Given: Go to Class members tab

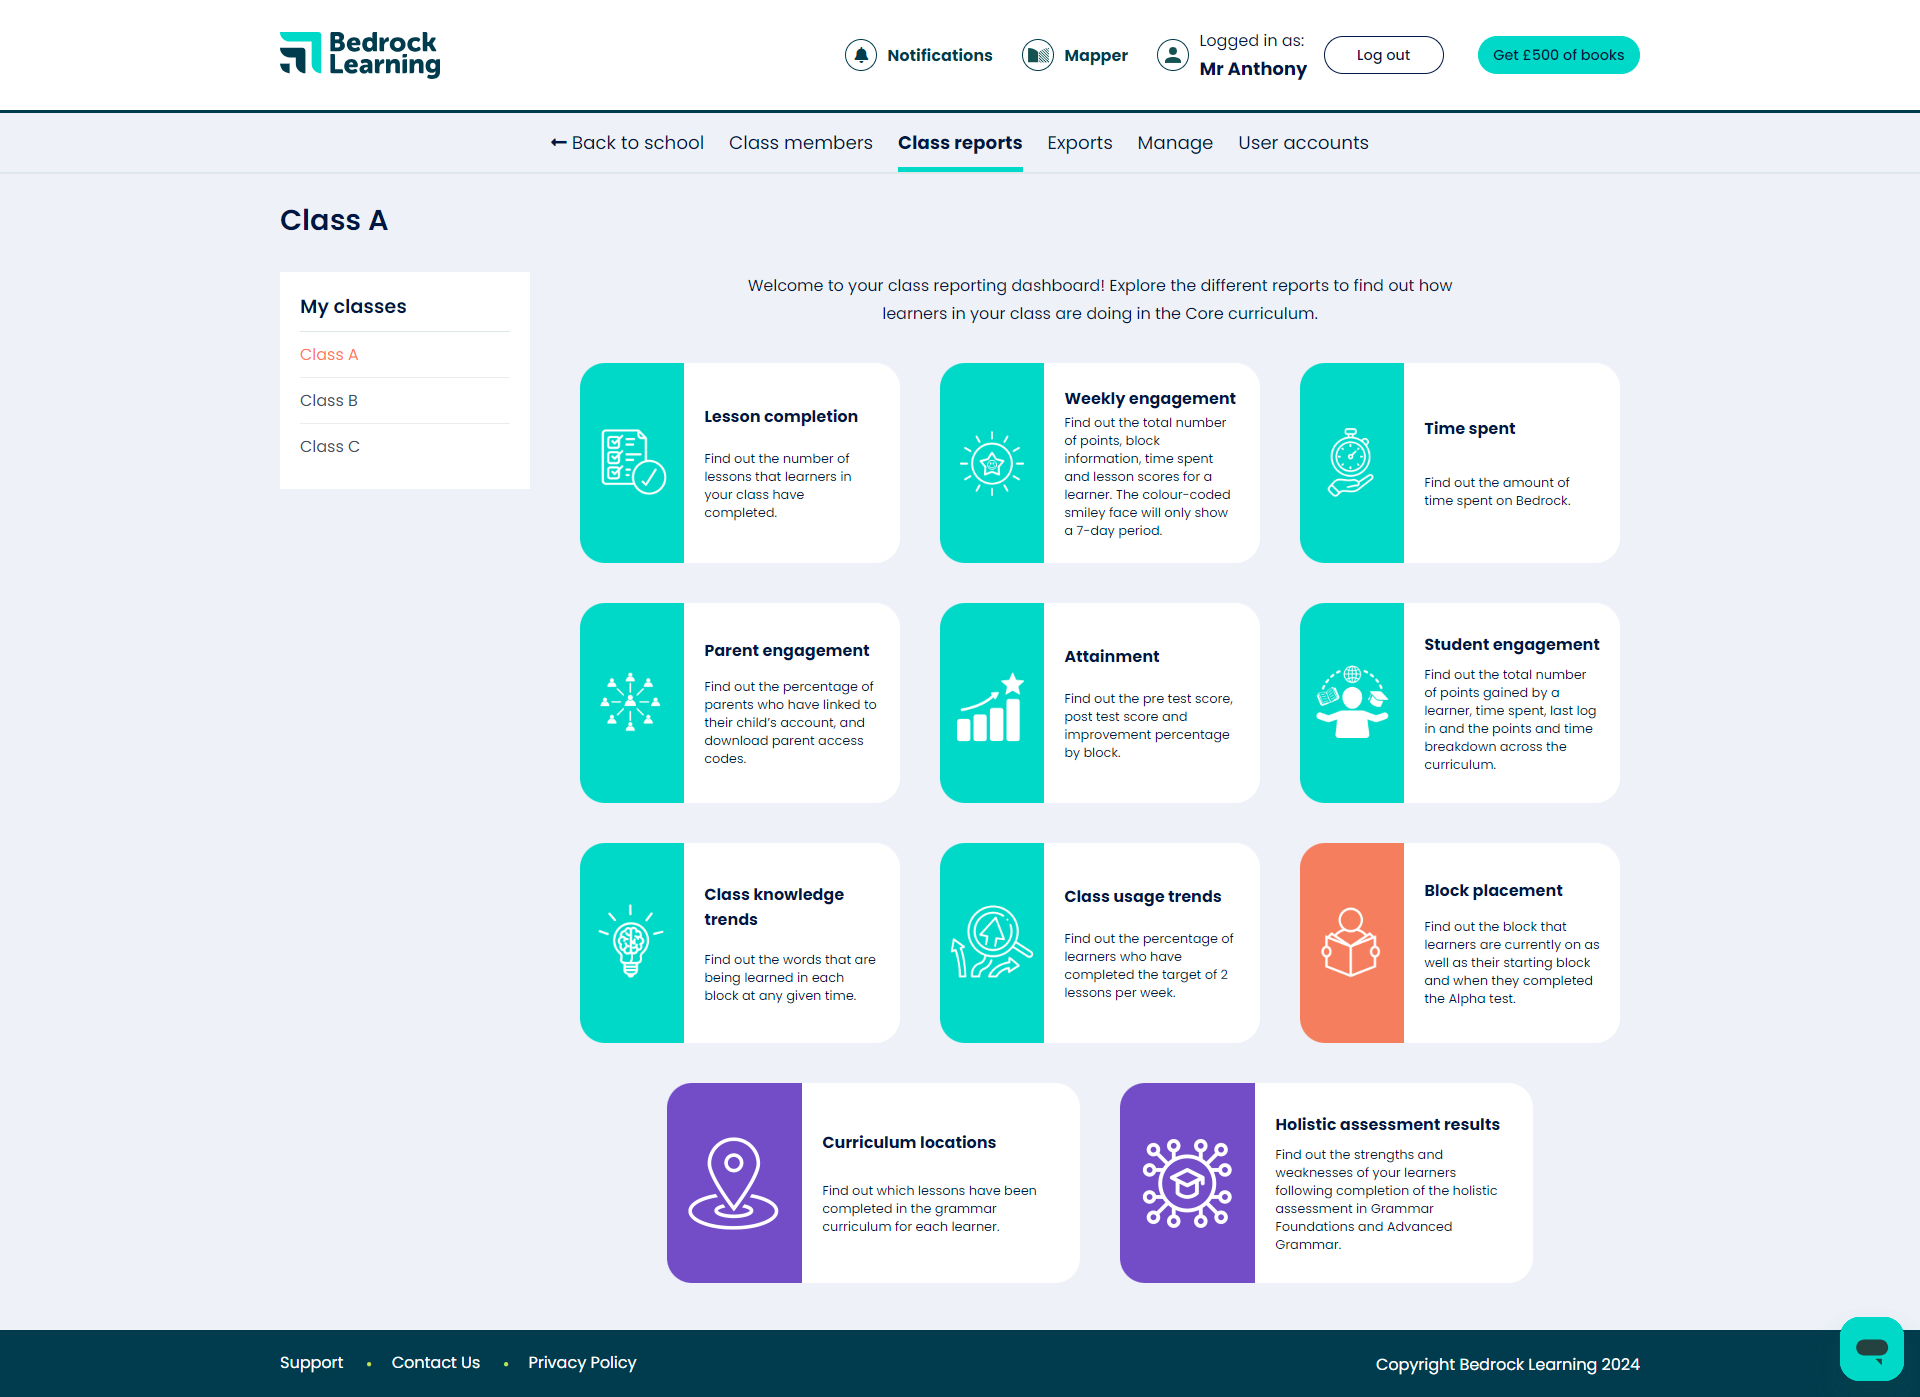Looking at the screenshot, I should (801, 143).
